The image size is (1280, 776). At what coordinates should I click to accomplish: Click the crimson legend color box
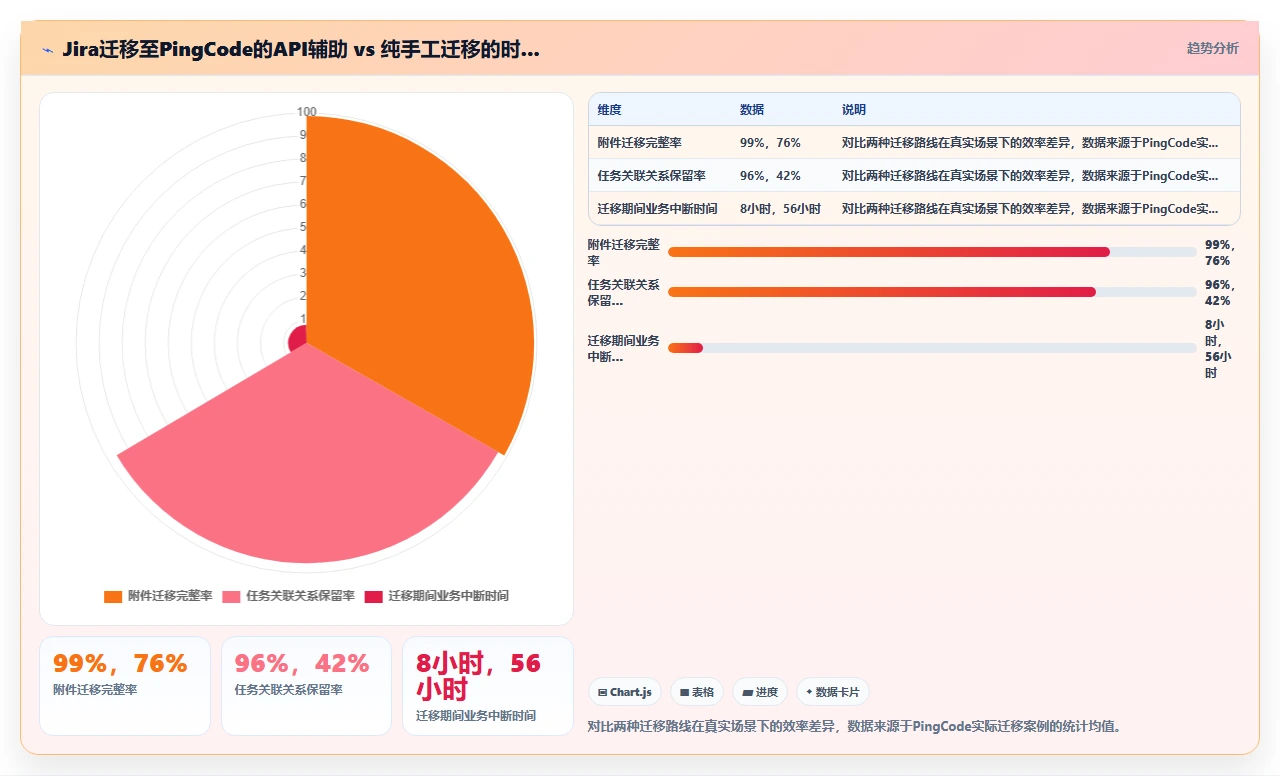click(x=373, y=596)
